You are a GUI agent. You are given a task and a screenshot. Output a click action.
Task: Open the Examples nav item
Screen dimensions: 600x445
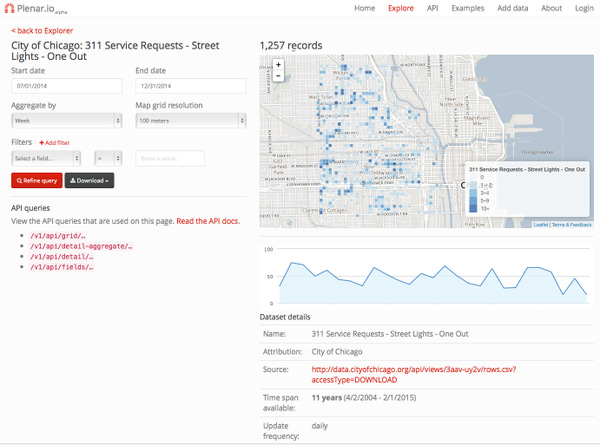pyautogui.click(x=468, y=8)
